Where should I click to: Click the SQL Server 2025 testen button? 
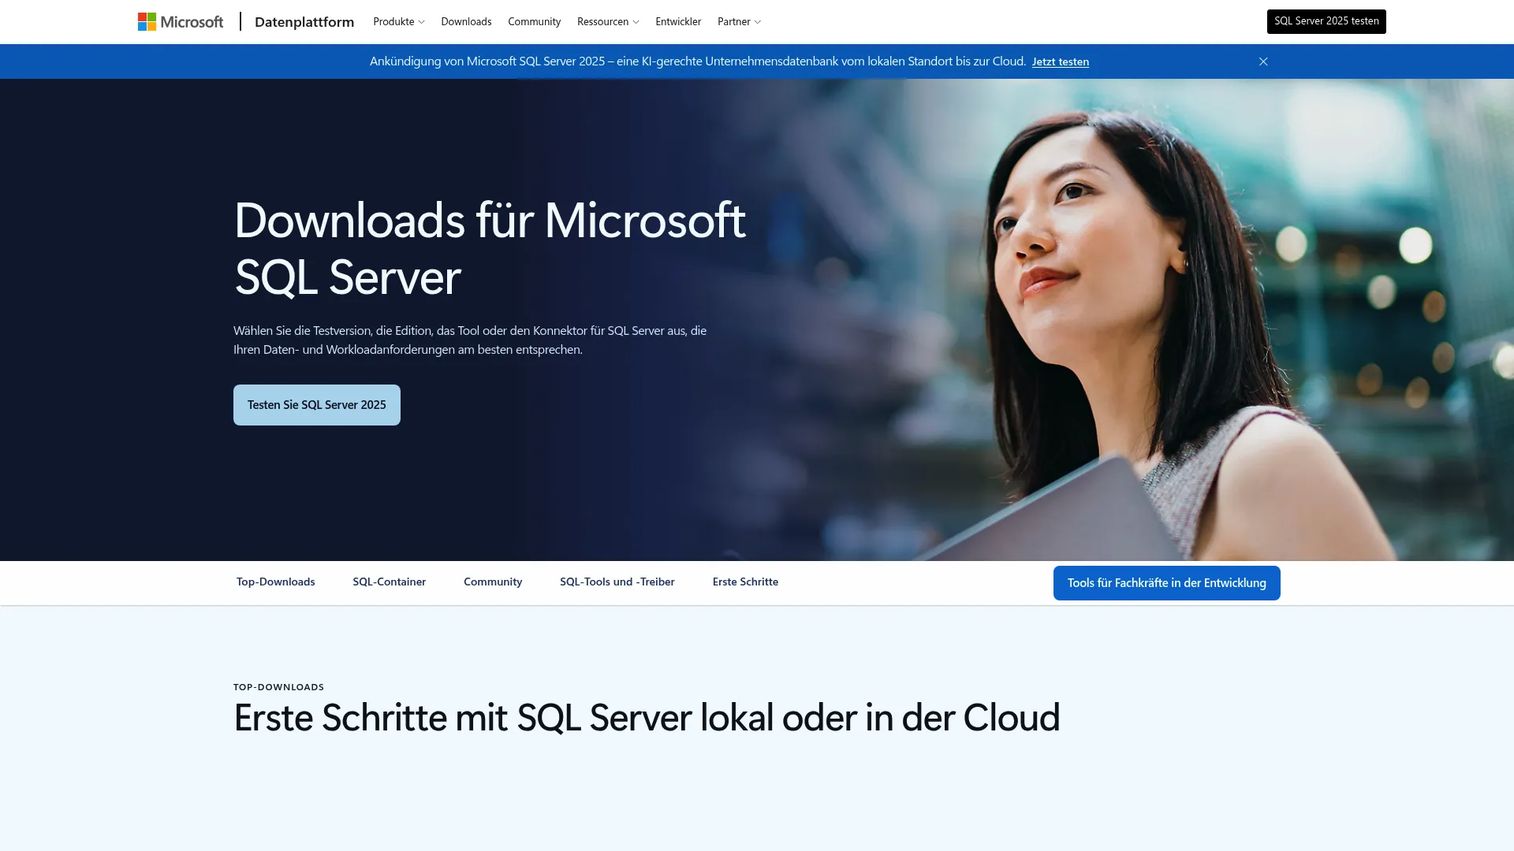click(x=1326, y=21)
